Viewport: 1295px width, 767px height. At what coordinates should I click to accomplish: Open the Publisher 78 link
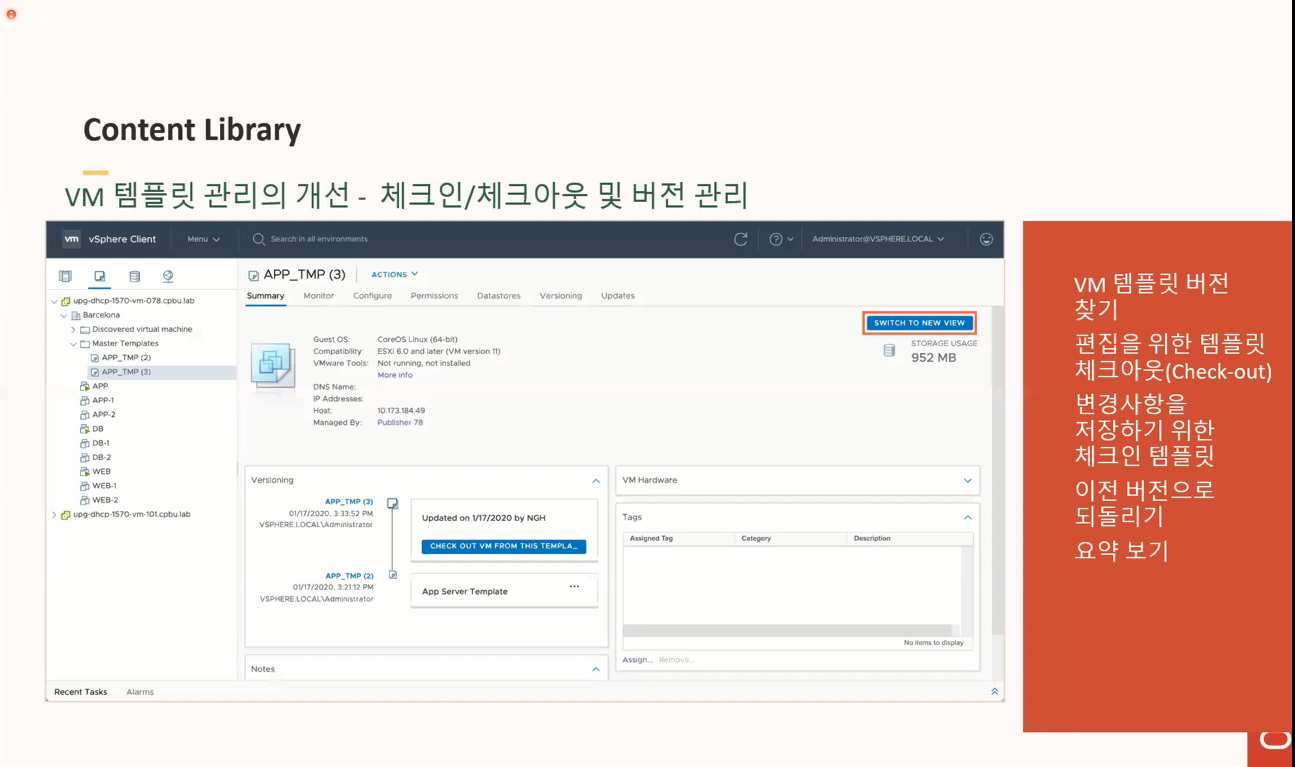(x=400, y=422)
